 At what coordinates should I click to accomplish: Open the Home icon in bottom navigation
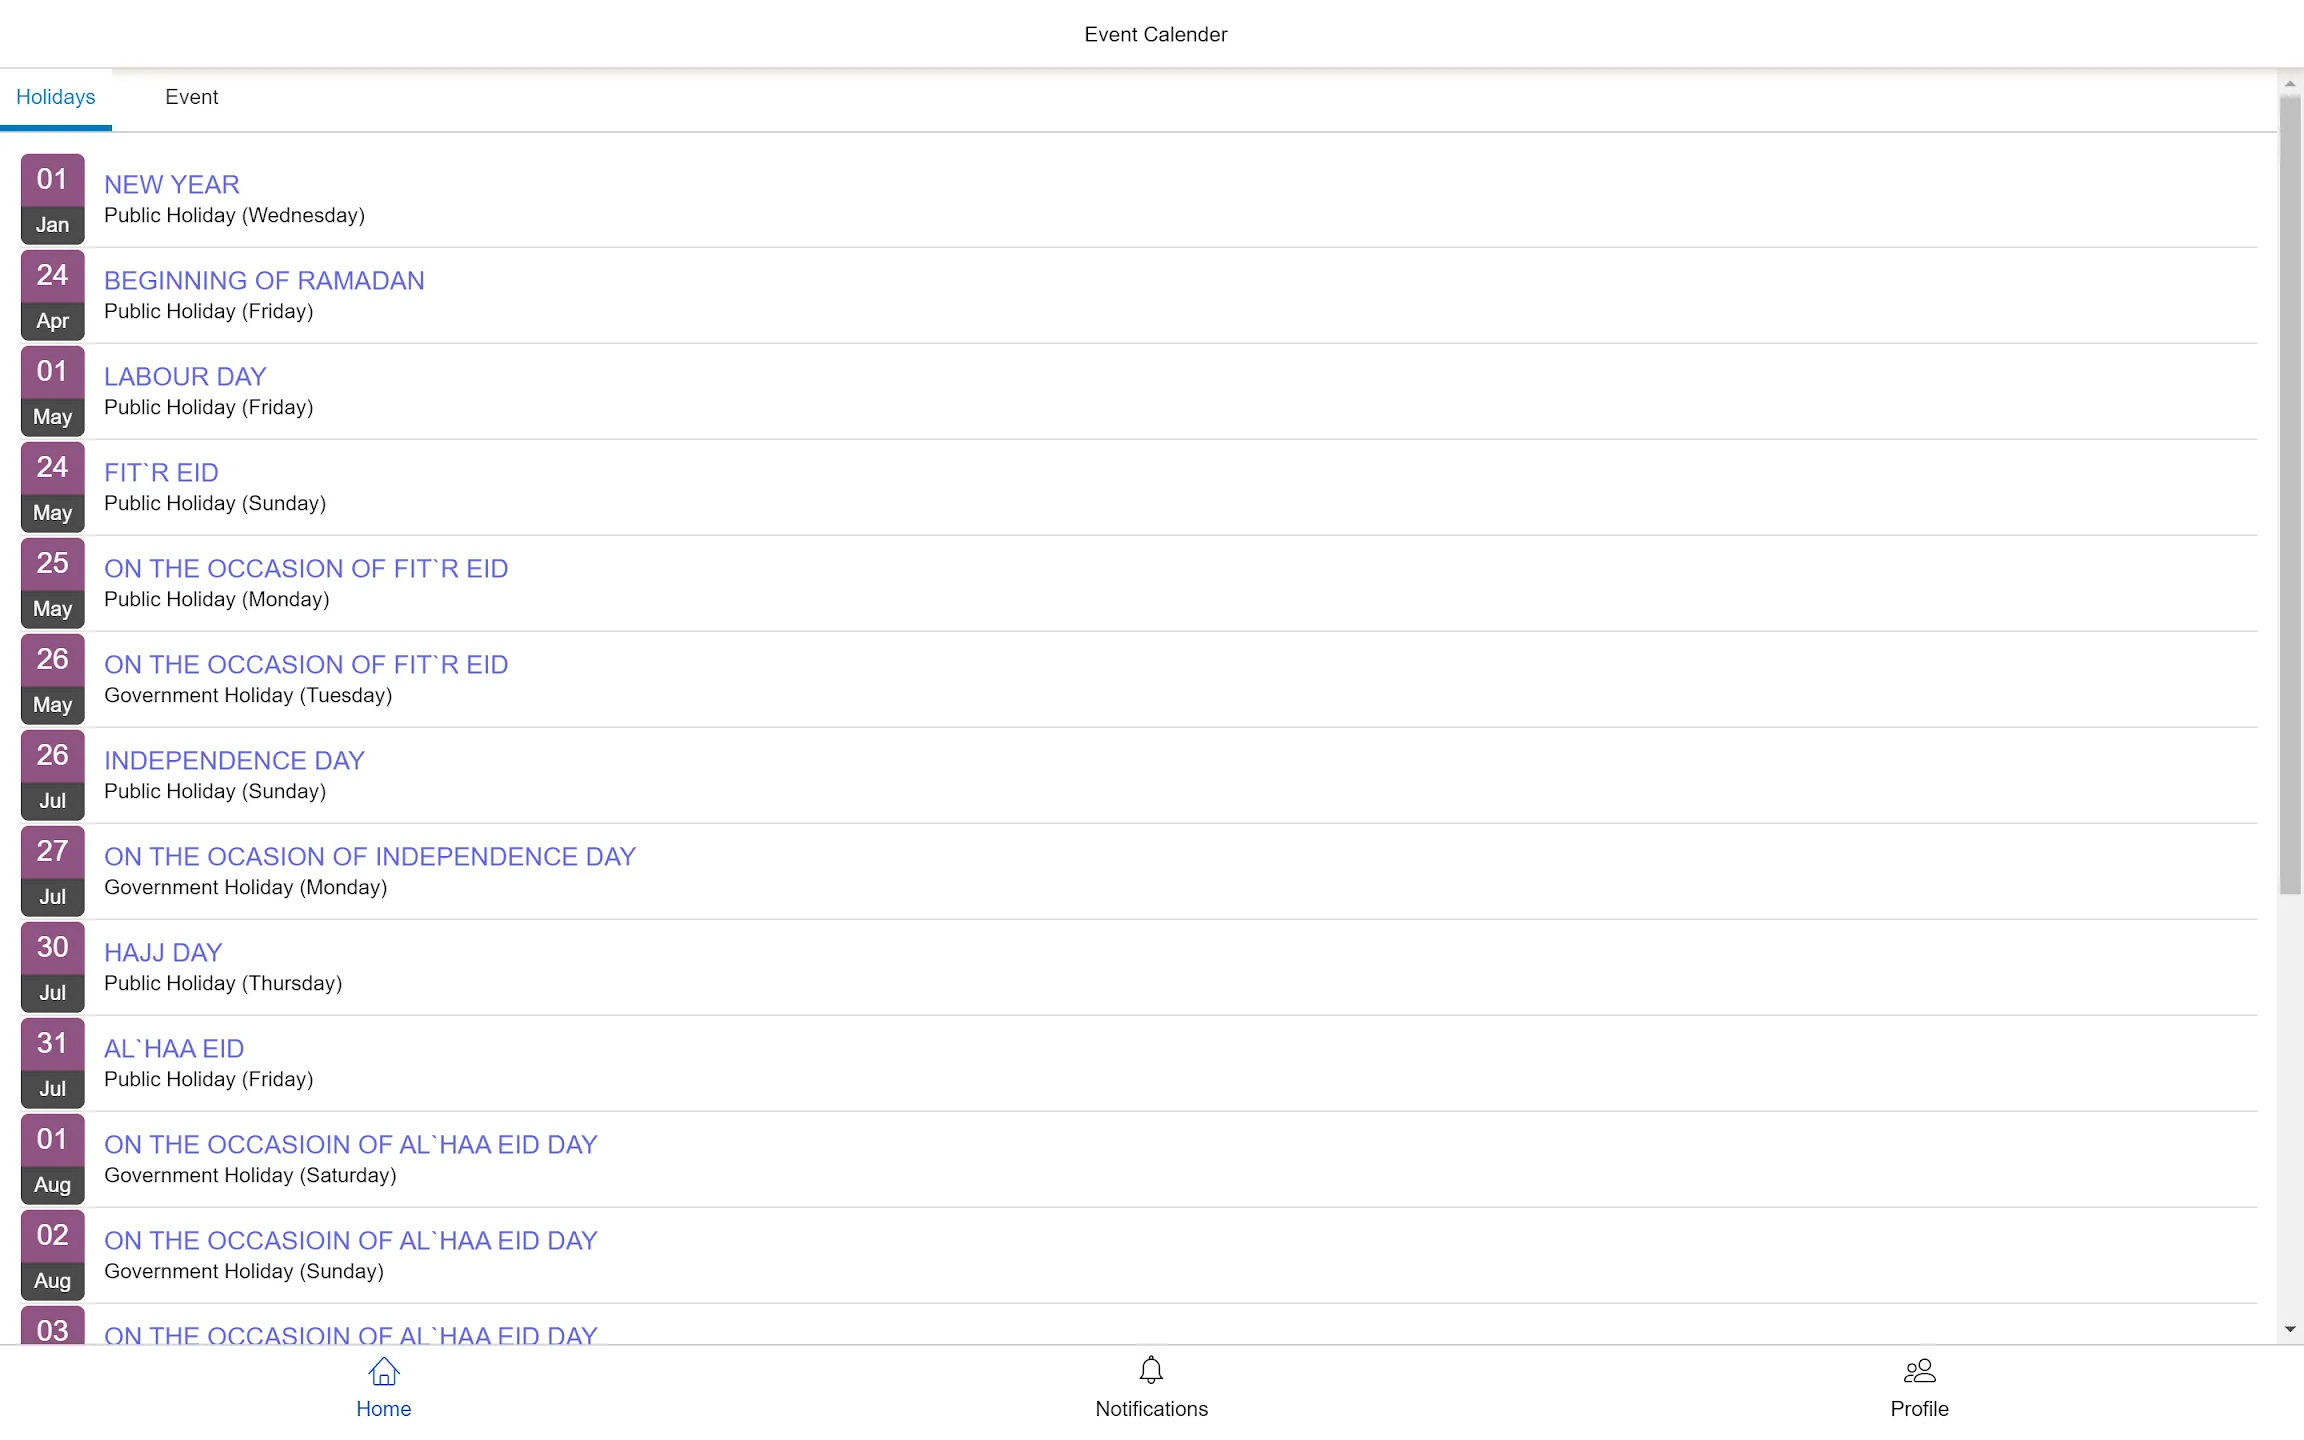[x=384, y=1371]
